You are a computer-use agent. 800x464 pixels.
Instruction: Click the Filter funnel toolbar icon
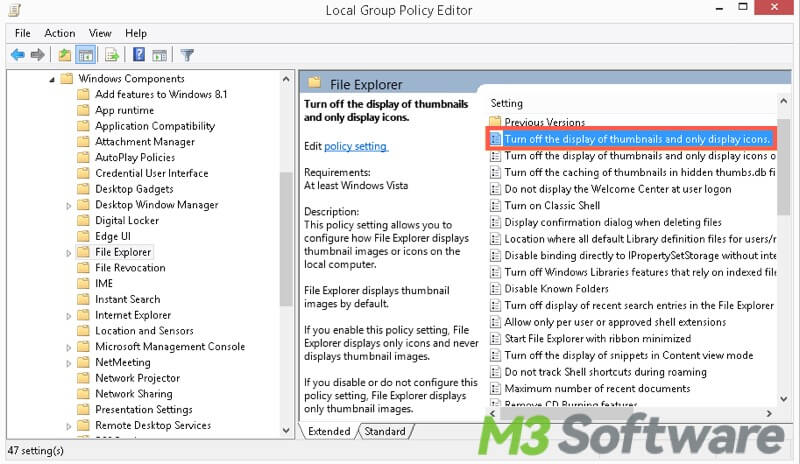point(187,54)
